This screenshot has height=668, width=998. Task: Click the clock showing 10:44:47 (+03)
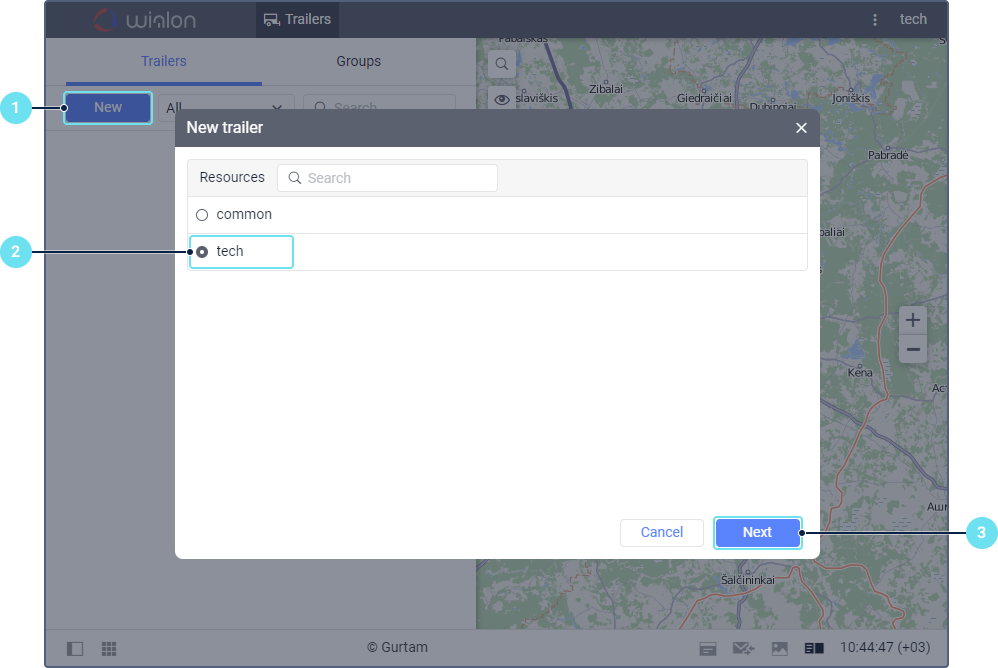click(x=885, y=648)
